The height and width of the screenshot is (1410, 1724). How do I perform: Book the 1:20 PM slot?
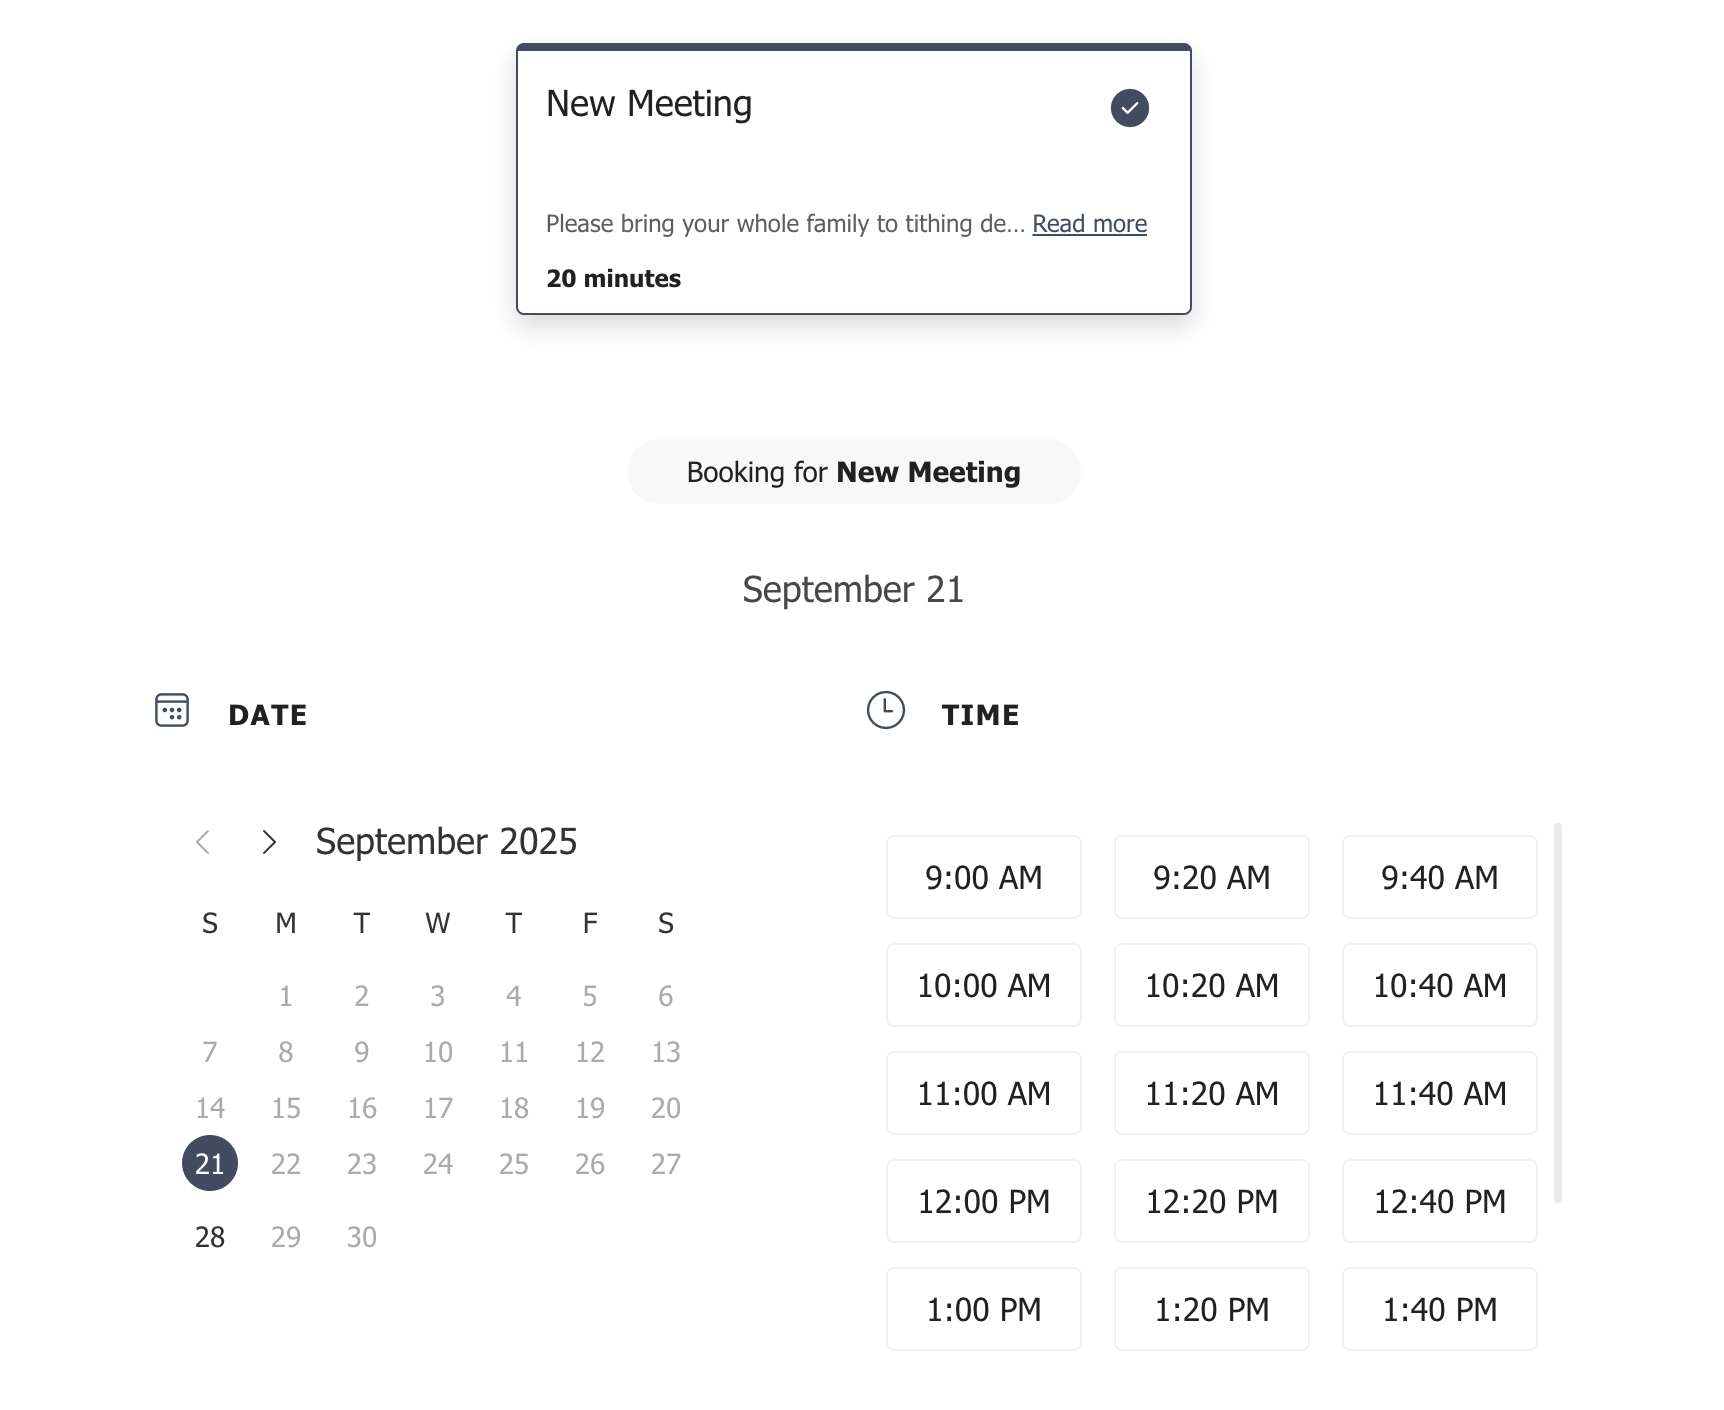point(1212,1309)
